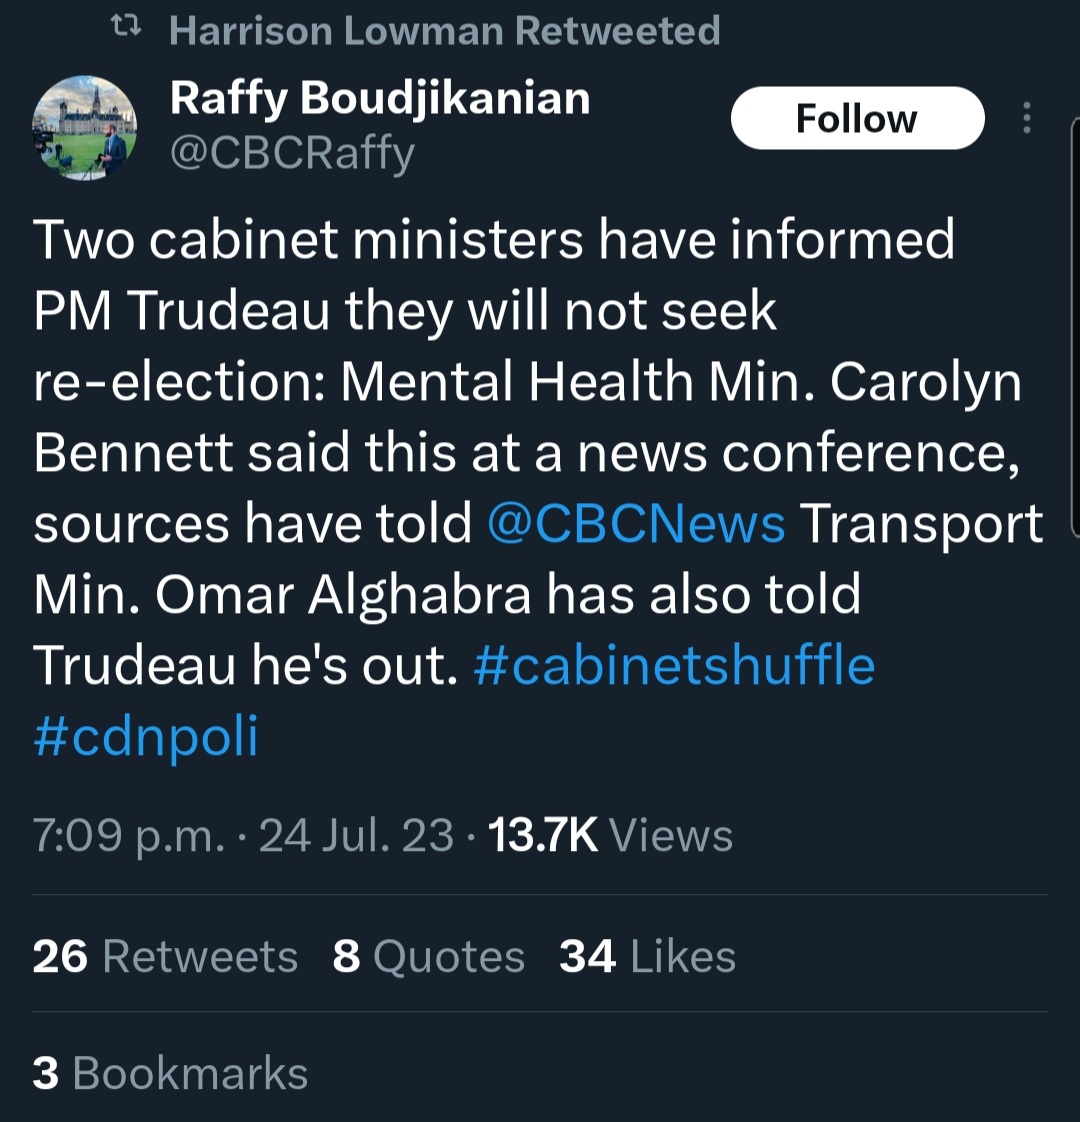Image resolution: width=1080 pixels, height=1122 pixels.
Task: Open the 8 Quotes list
Action: 428,956
